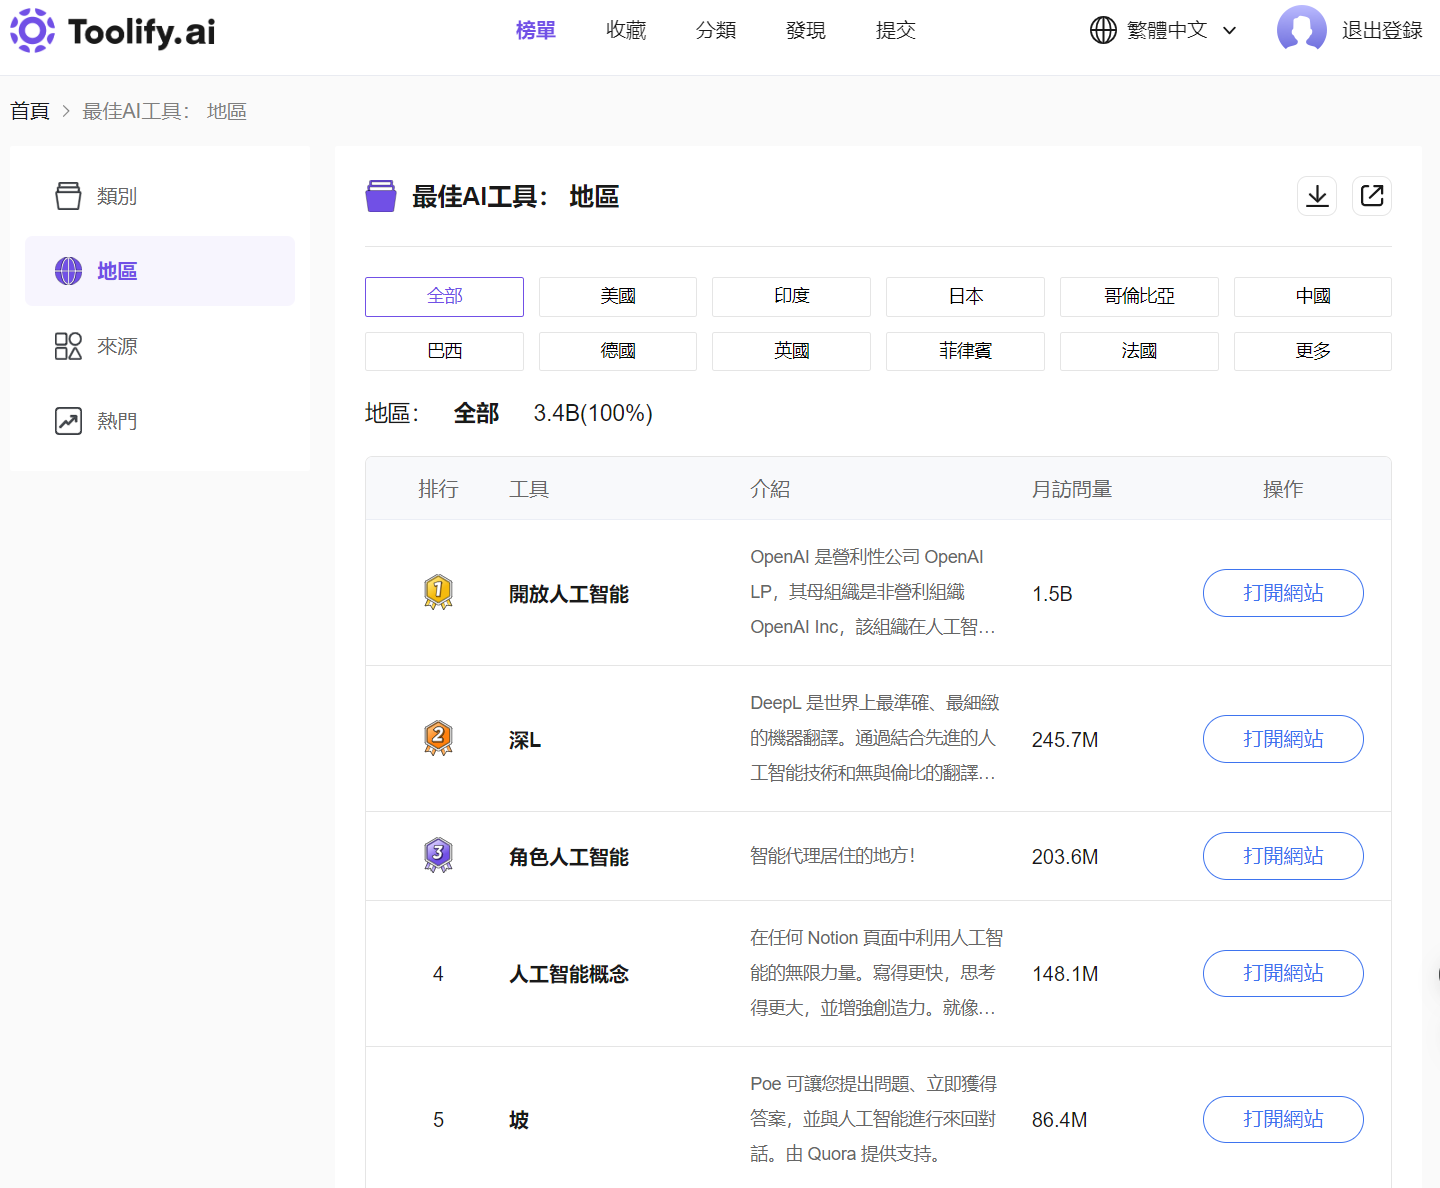This screenshot has width=1440, height=1188.
Task: Click the external share icon
Action: [x=1372, y=196]
